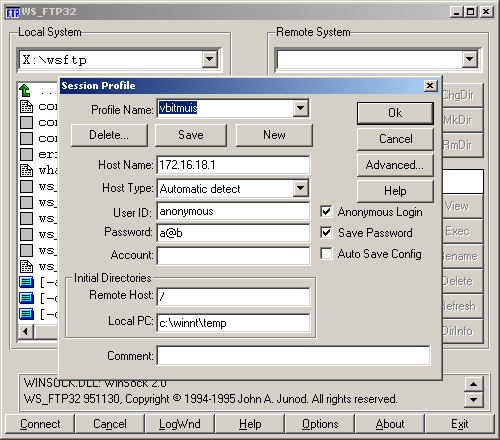Click Help in the Session Profile dialog
The height and width of the screenshot is (440, 500).
click(395, 191)
